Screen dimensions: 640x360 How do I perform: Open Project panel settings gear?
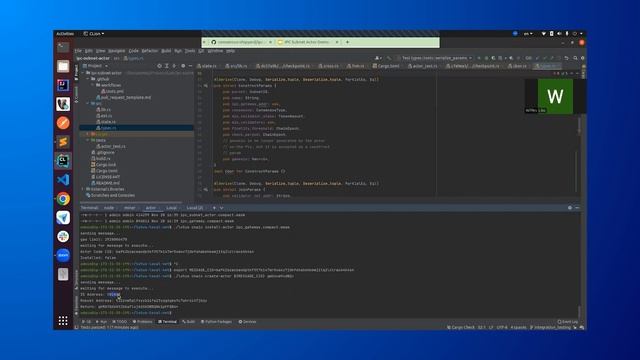183,66
